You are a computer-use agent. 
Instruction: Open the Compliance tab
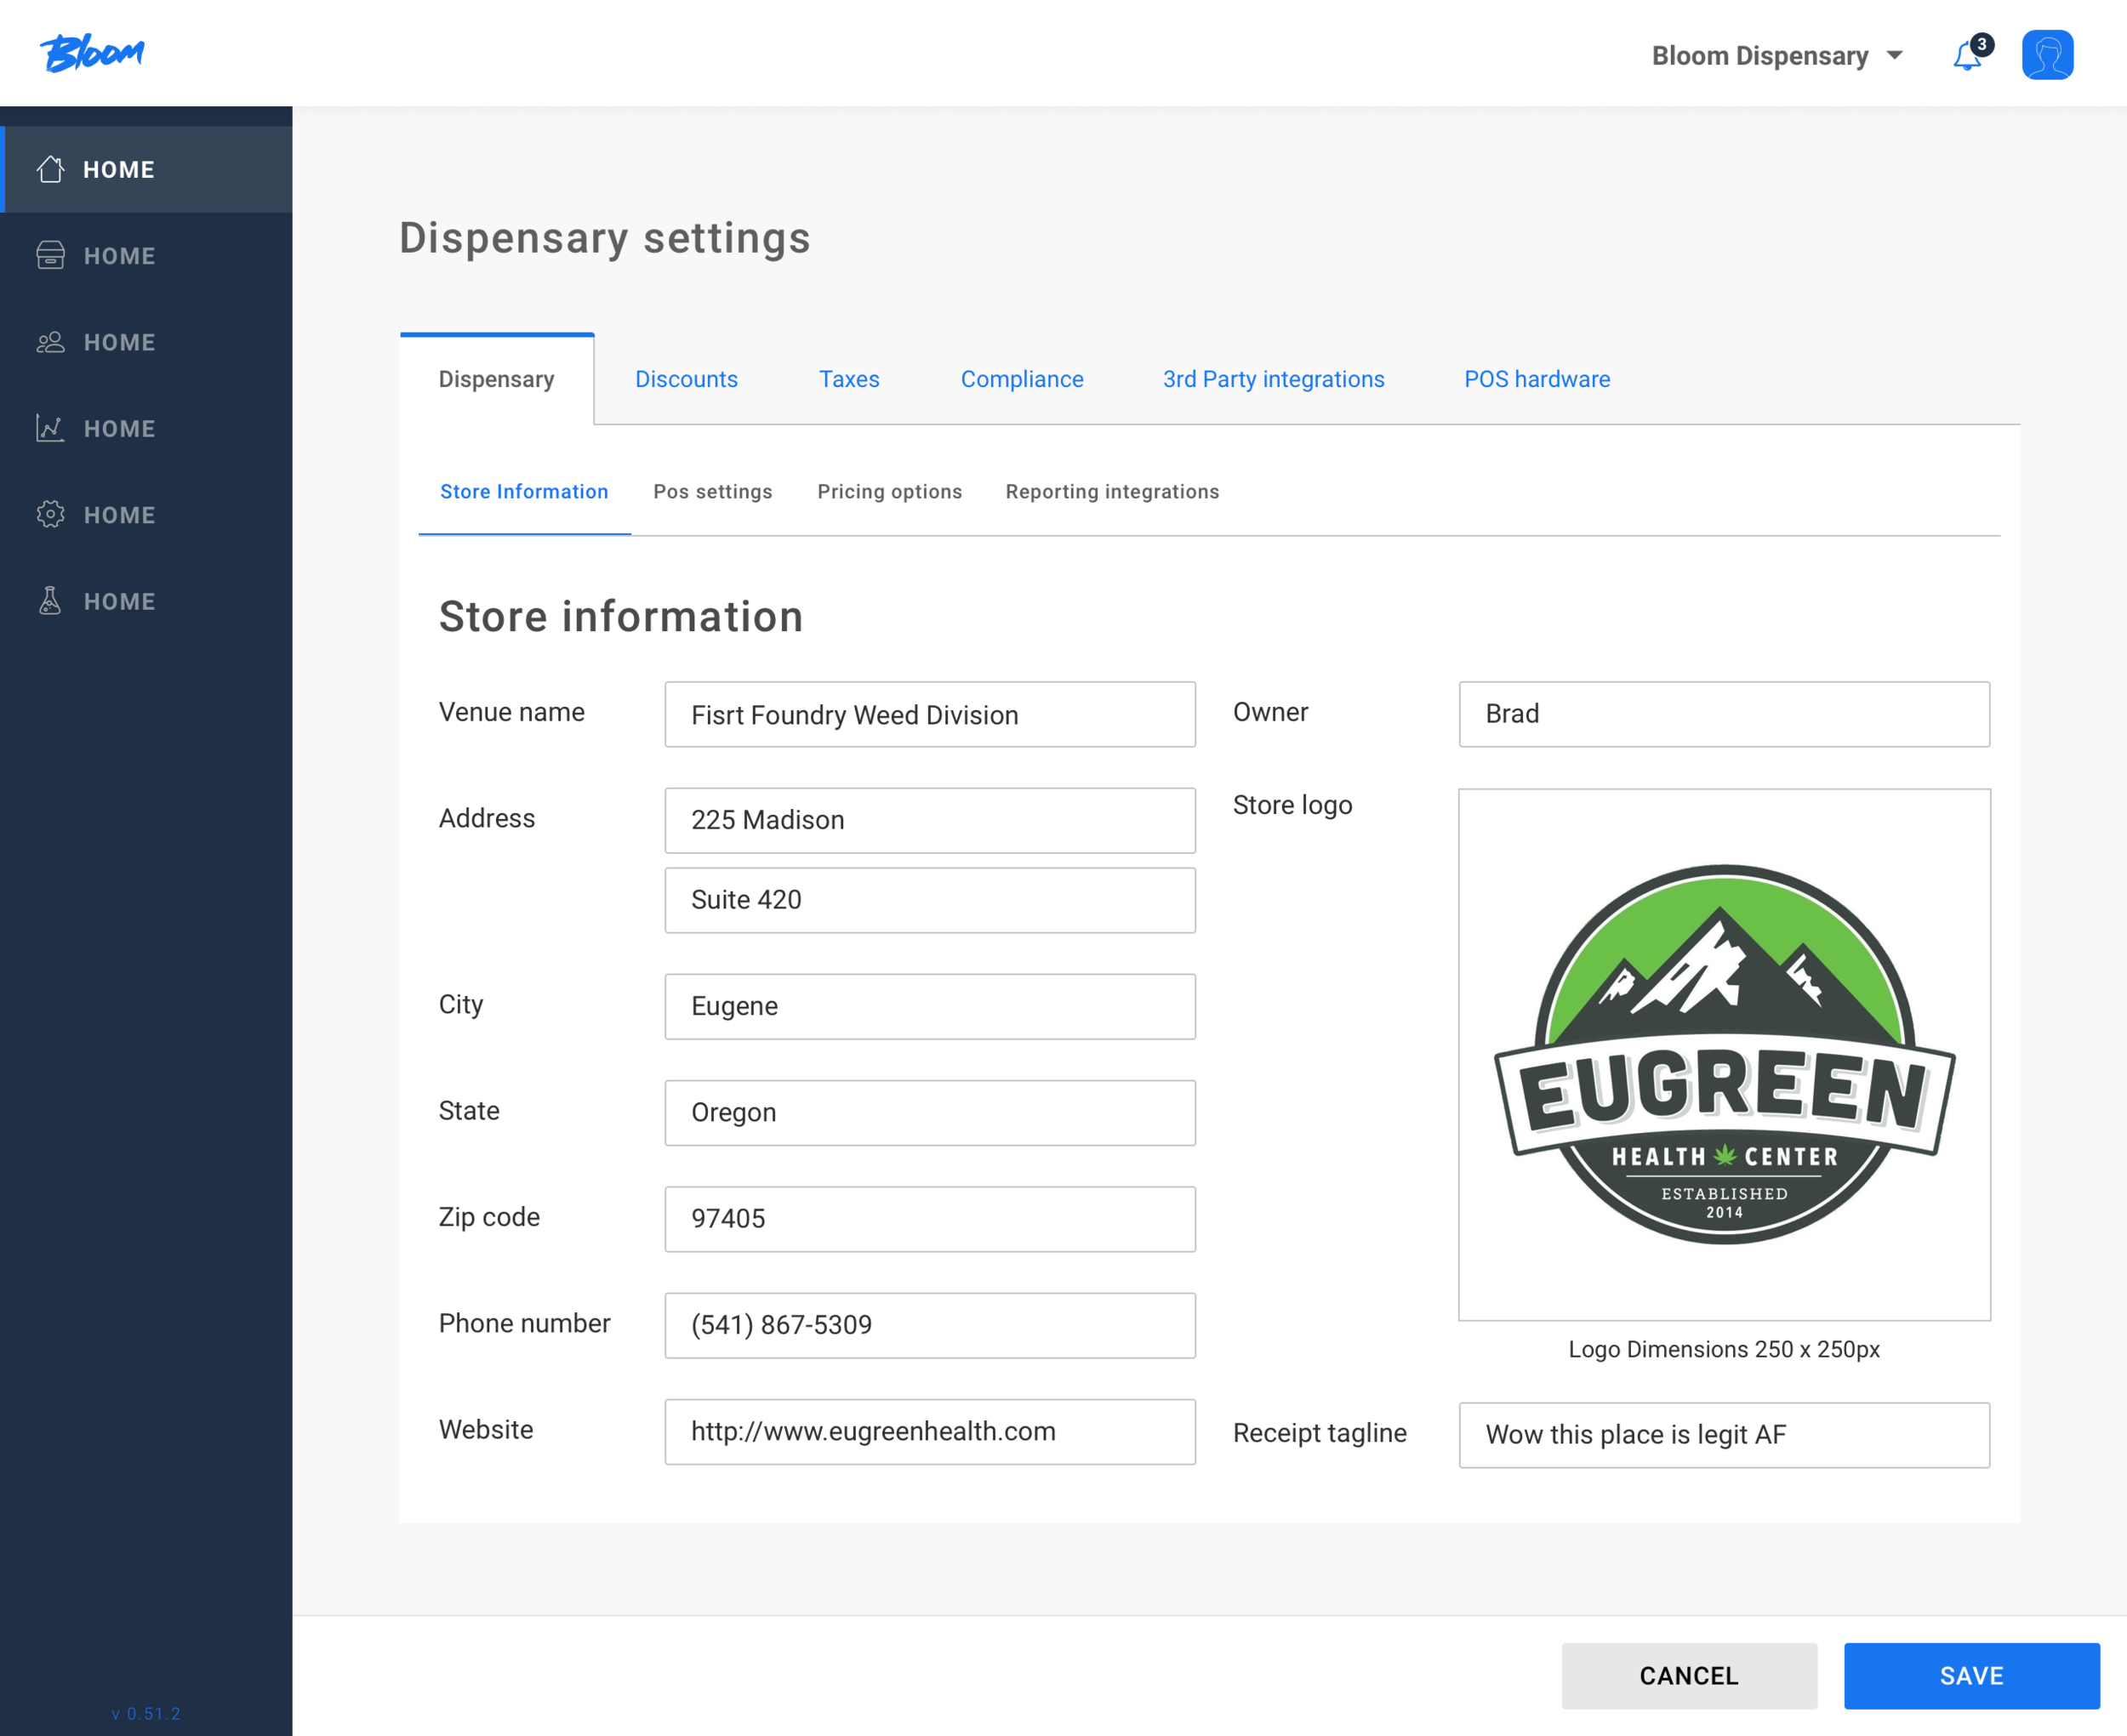(1022, 379)
